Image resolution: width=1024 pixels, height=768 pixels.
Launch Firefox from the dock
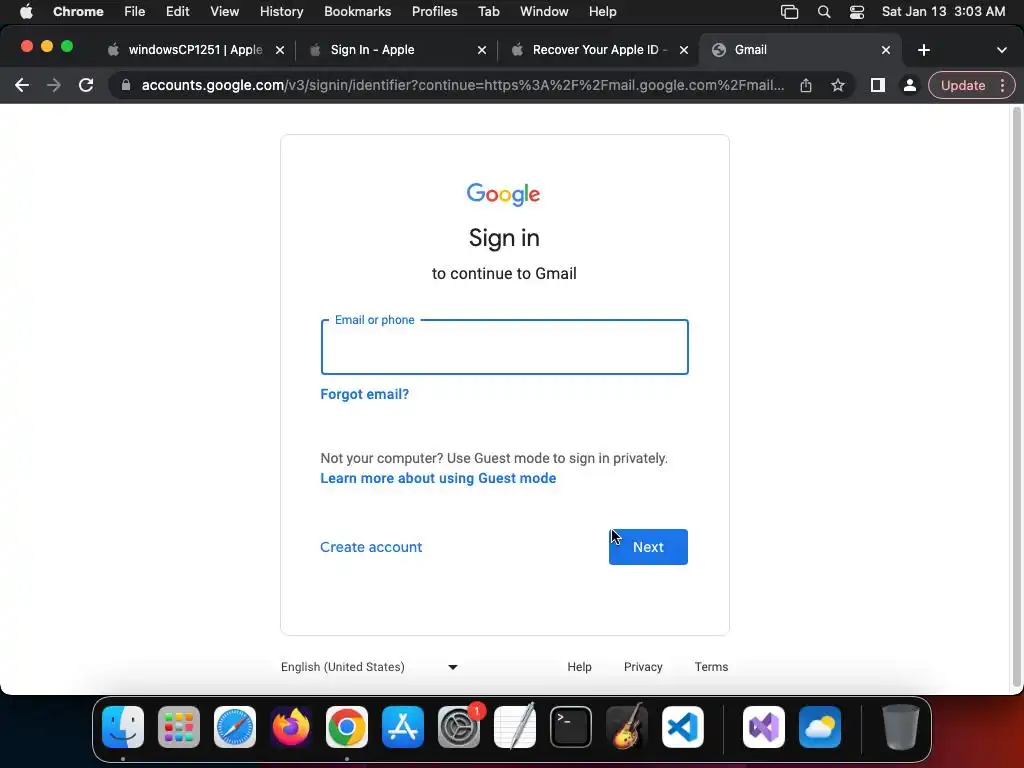click(291, 727)
